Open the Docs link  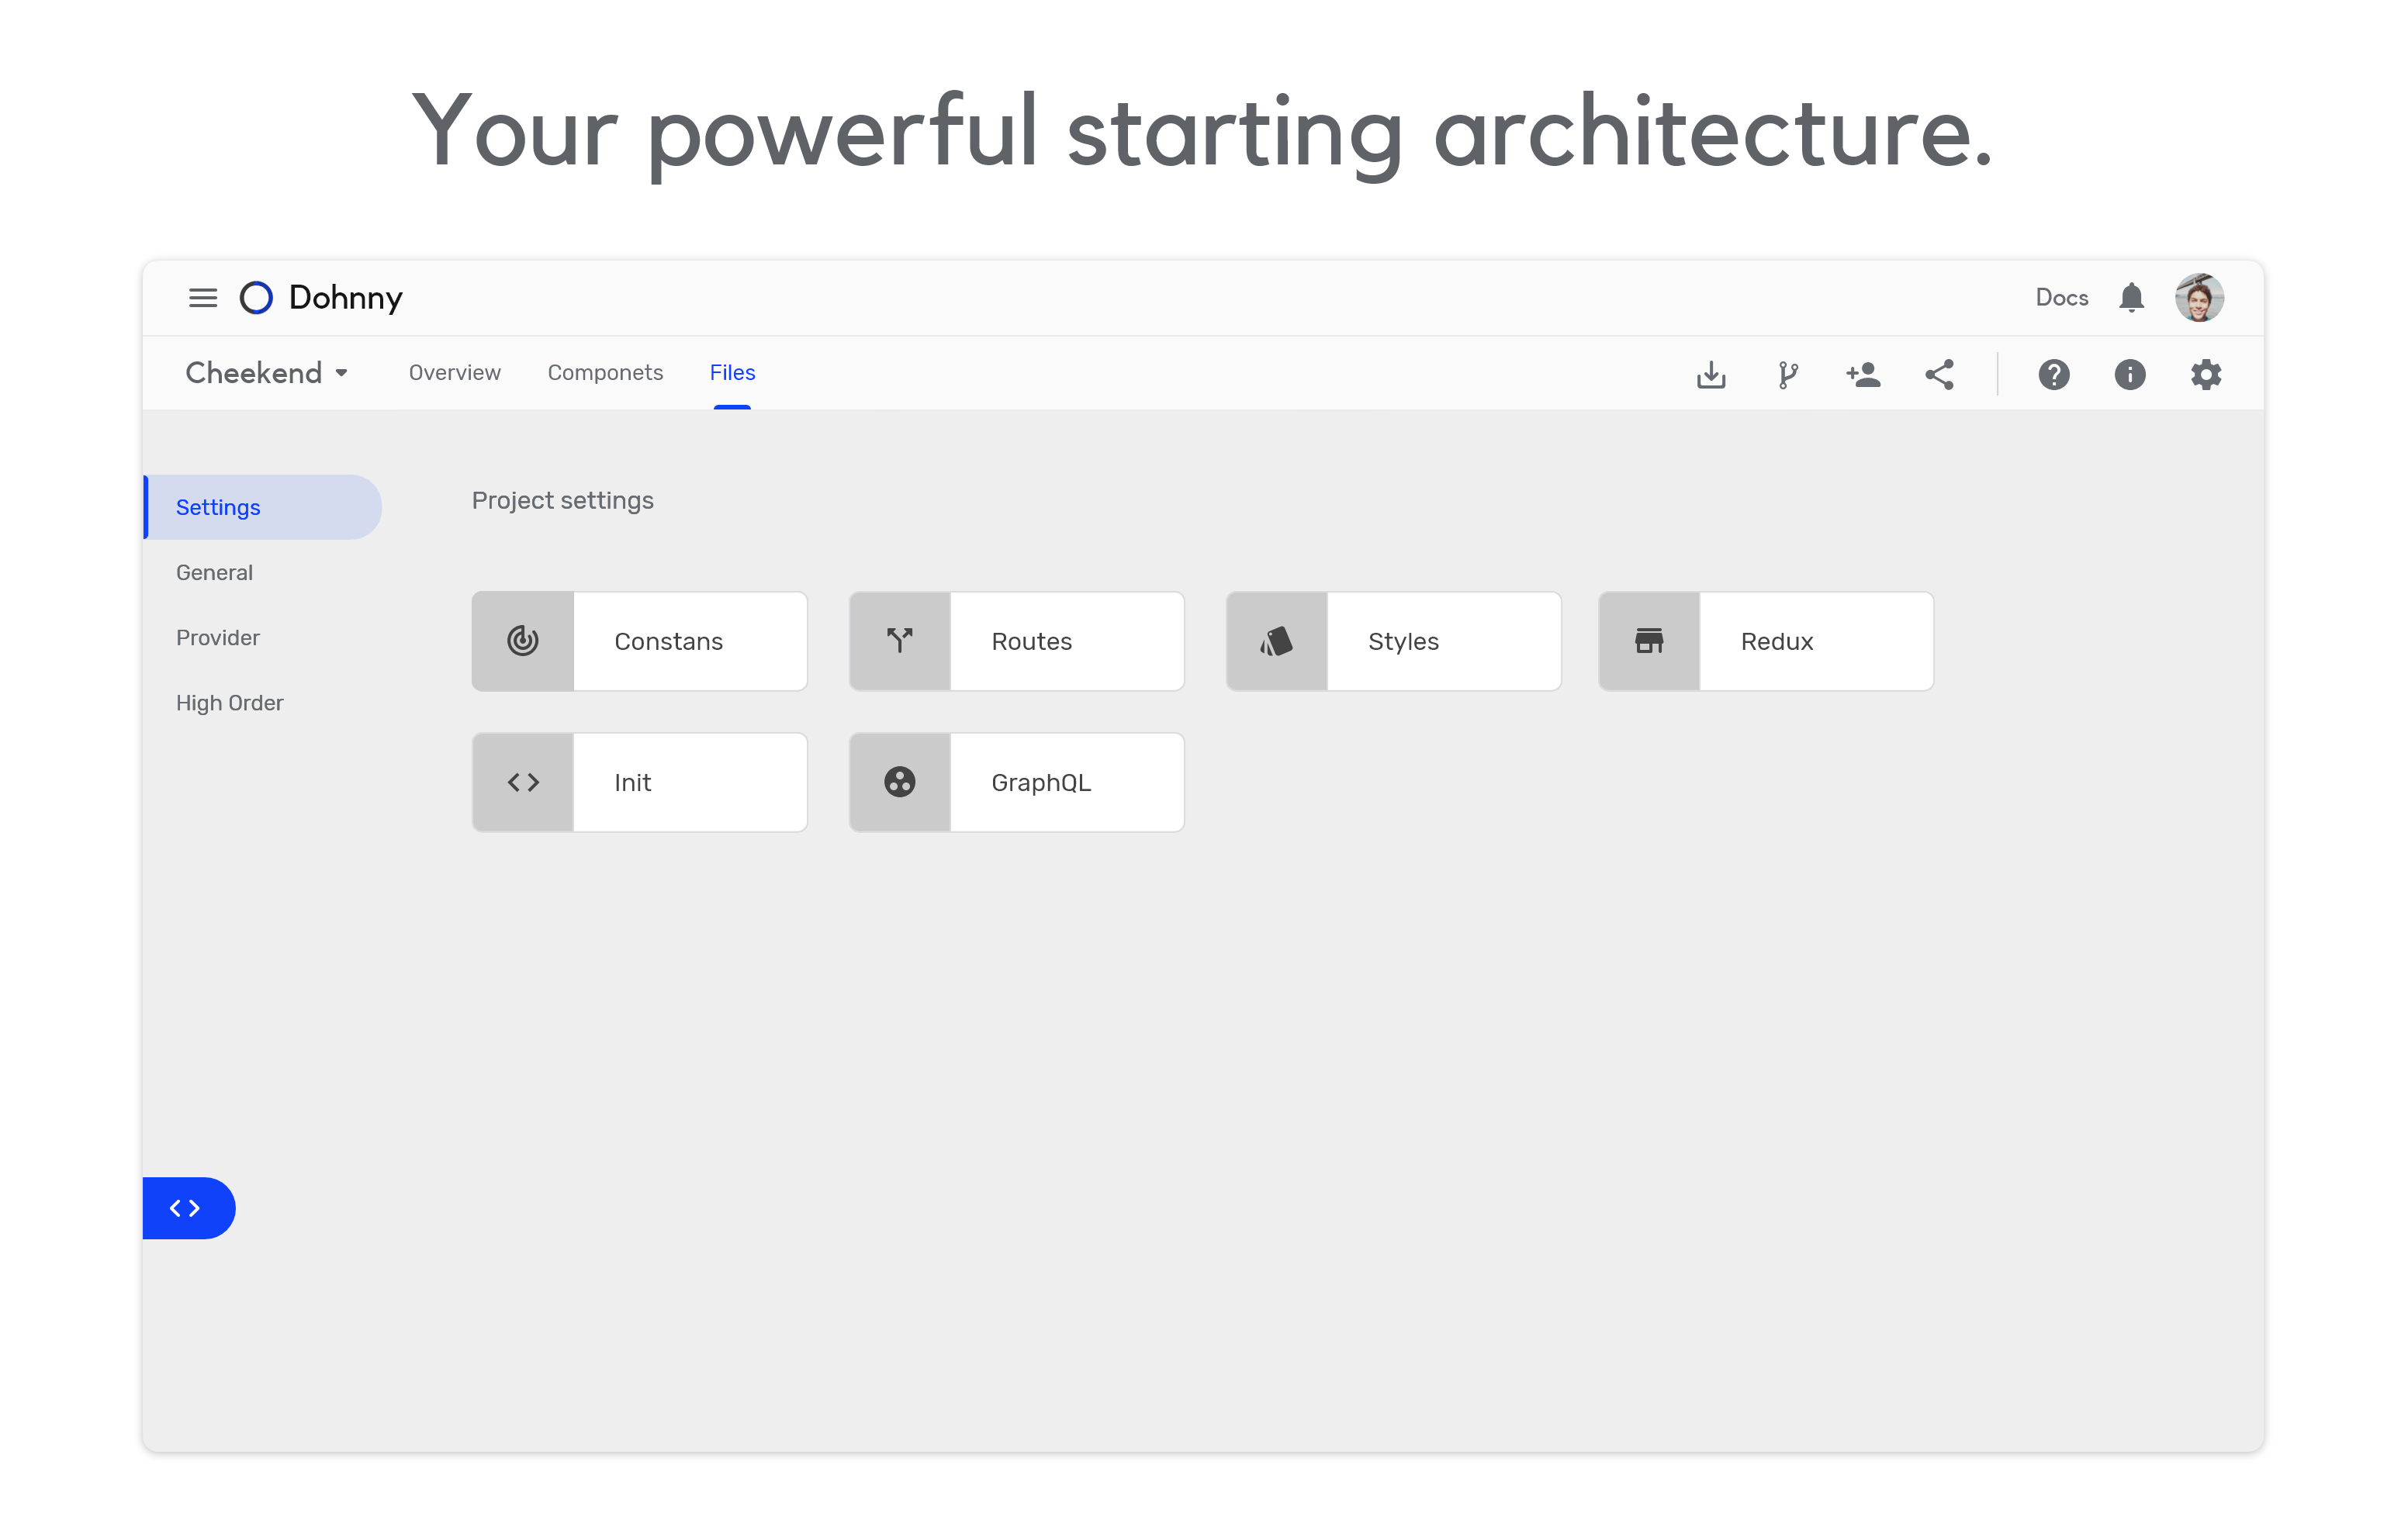pos(2061,298)
